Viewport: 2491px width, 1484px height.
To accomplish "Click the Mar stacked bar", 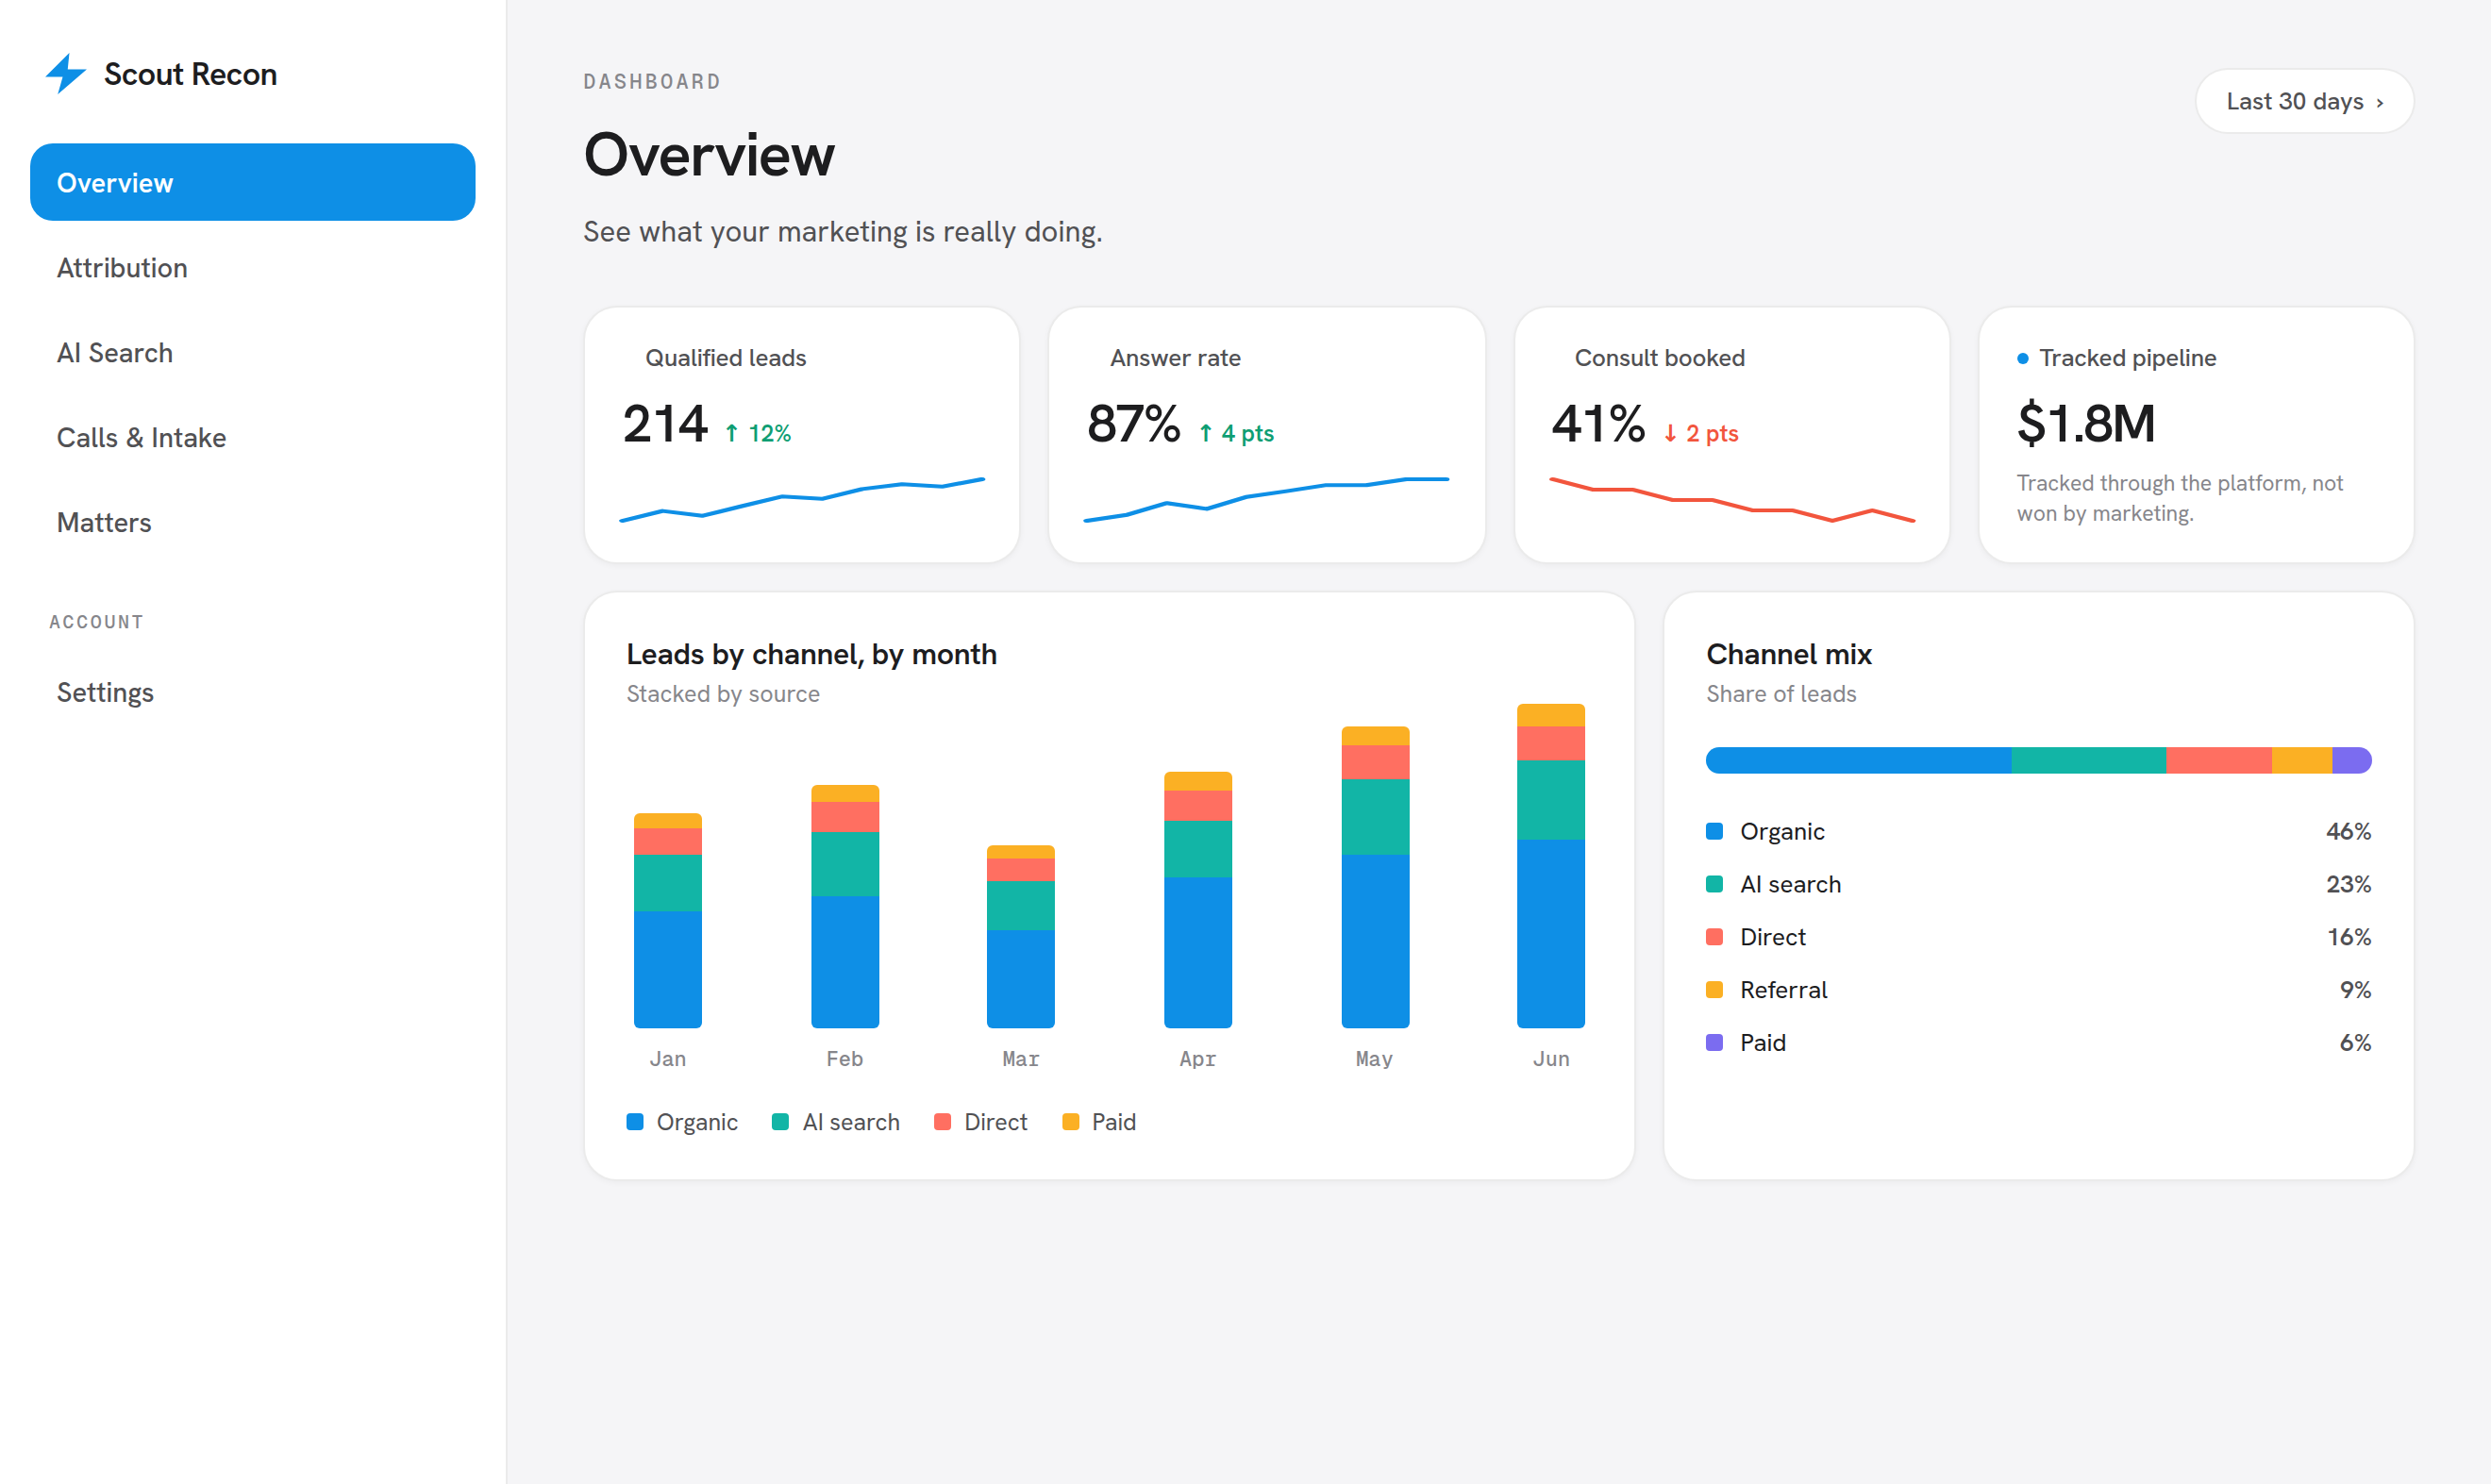I will click(1021, 936).
